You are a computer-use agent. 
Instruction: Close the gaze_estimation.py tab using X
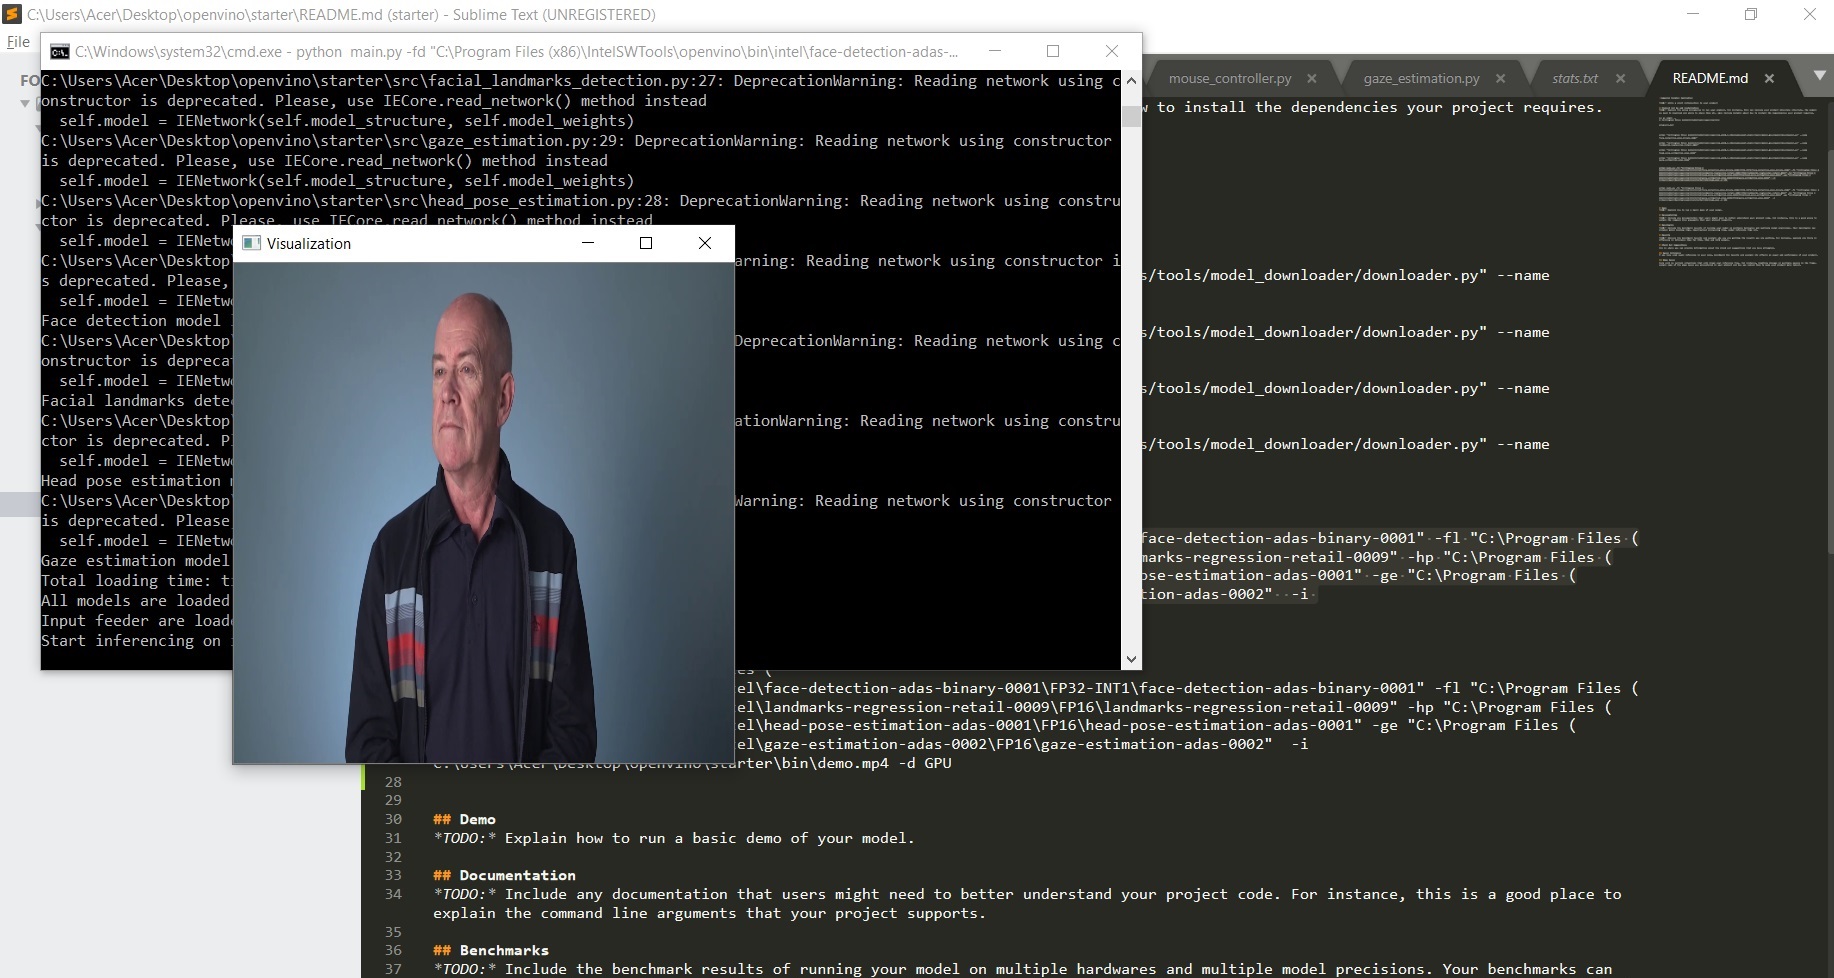point(1500,78)
